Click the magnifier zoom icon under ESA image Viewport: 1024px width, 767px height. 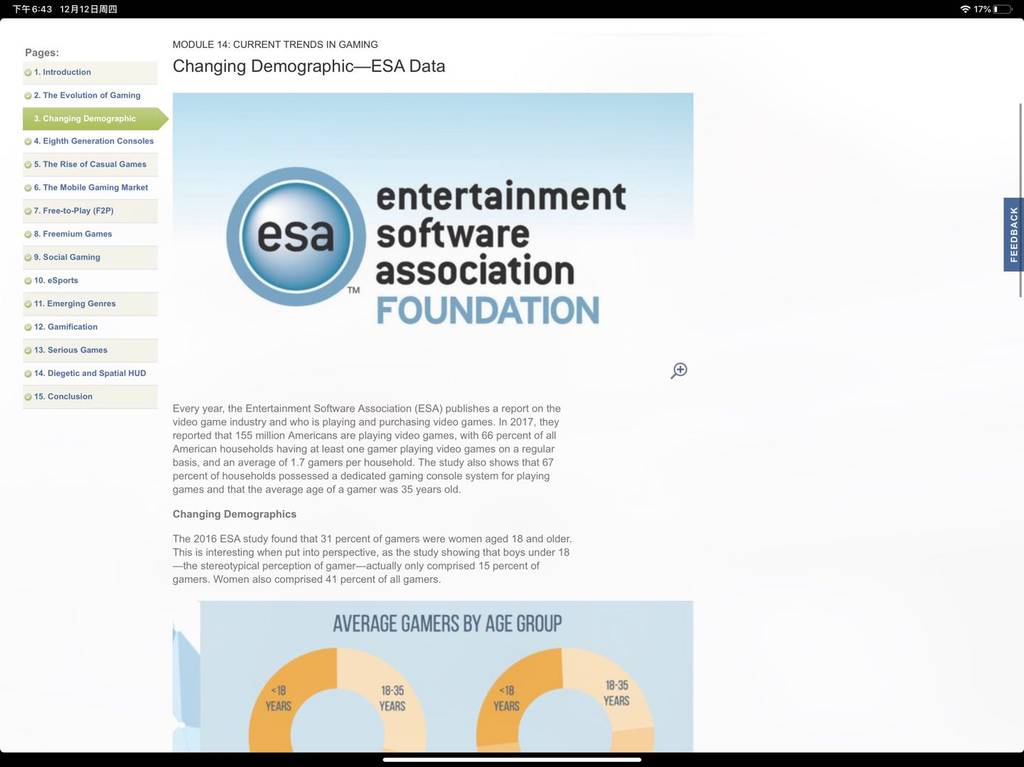tap(679, 370)
